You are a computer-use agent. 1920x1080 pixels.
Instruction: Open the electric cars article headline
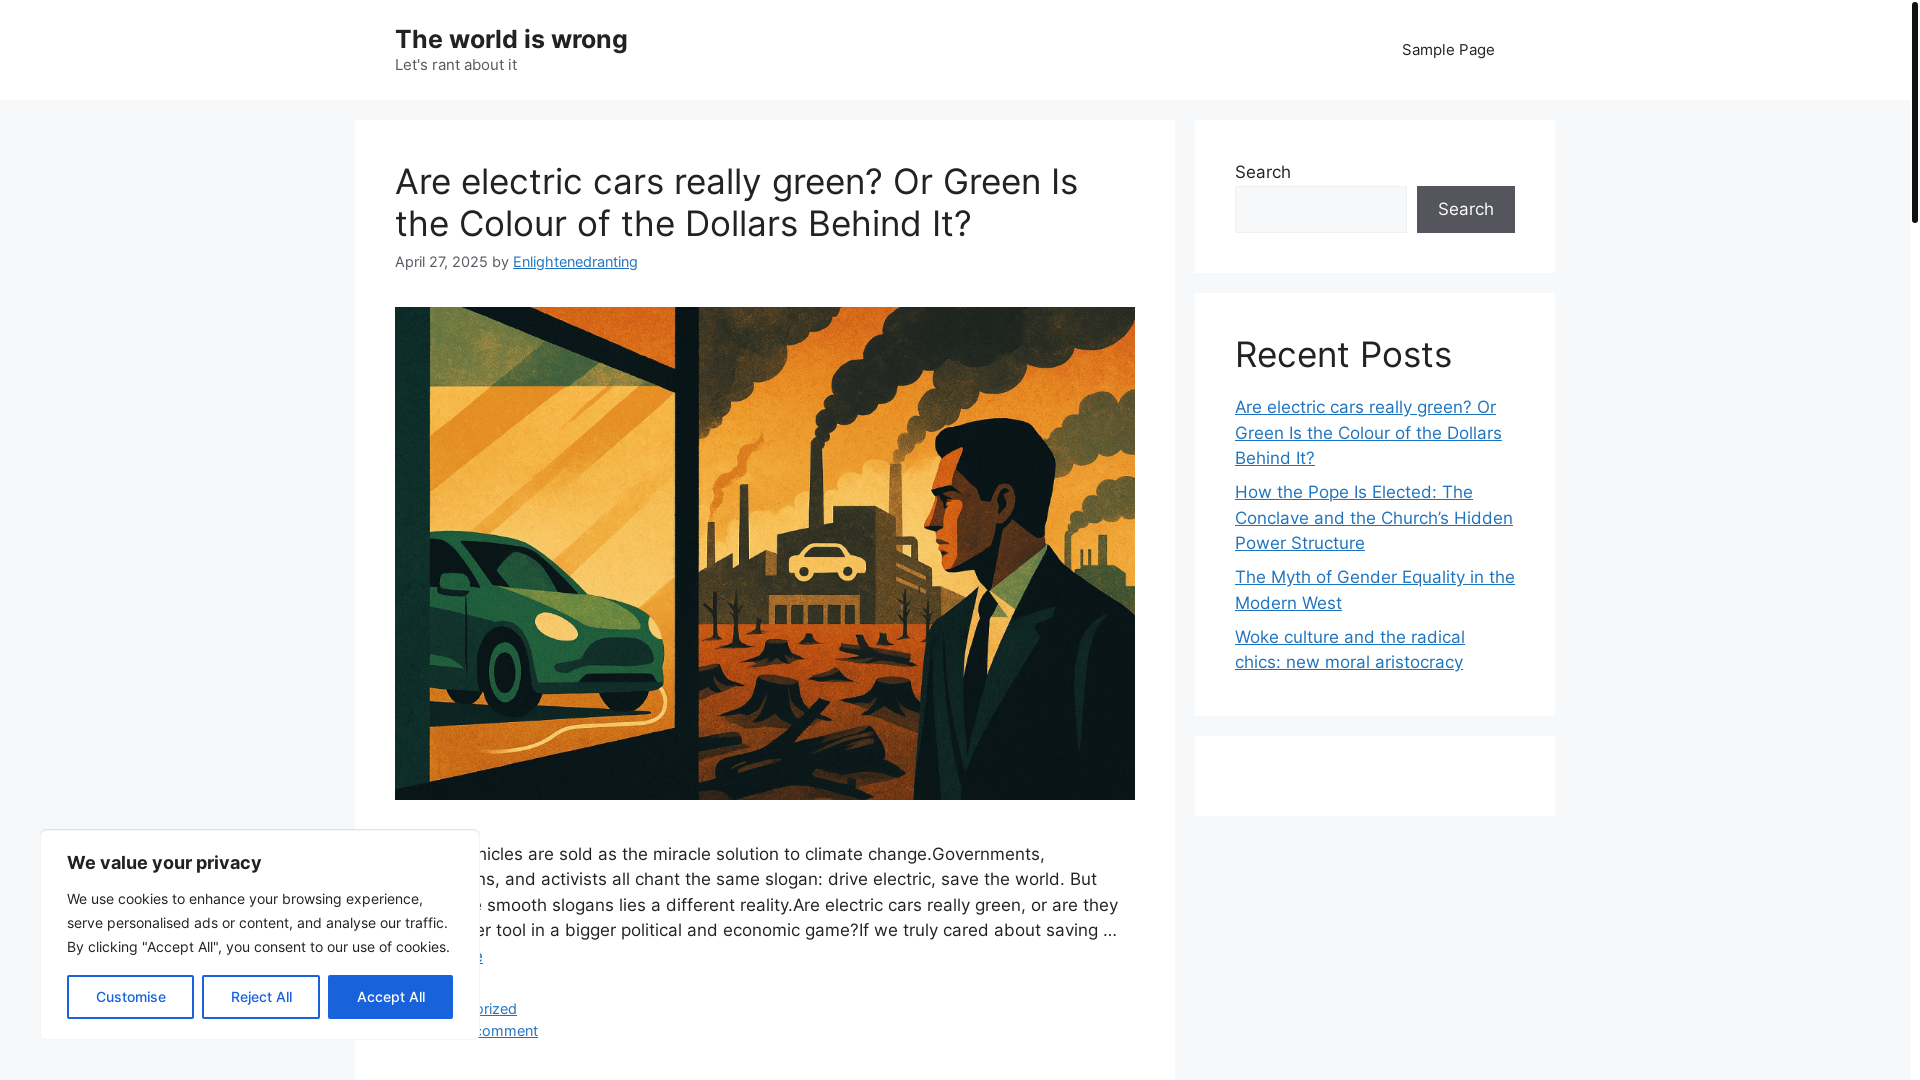pos(736,202)
